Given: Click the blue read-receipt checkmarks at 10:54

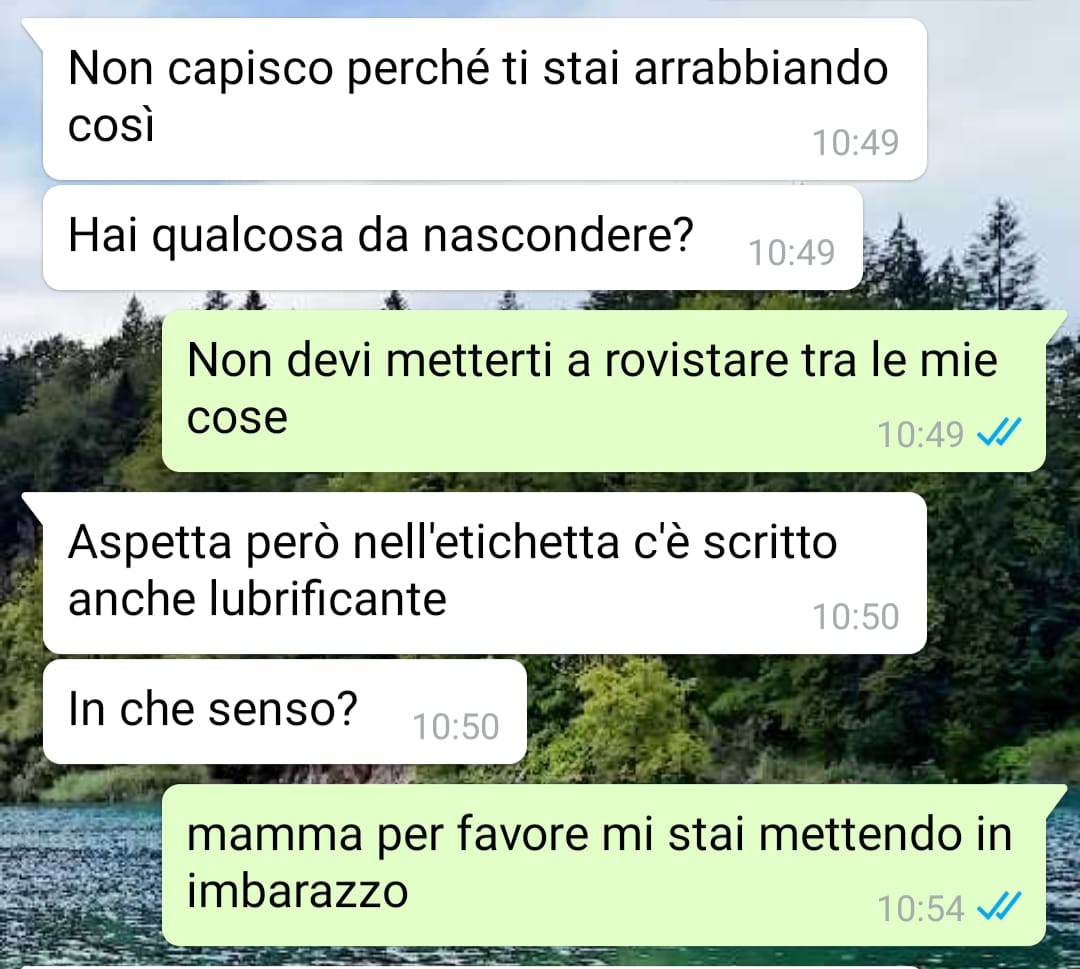Looking at the screenshot, I should tap(999, 906).
